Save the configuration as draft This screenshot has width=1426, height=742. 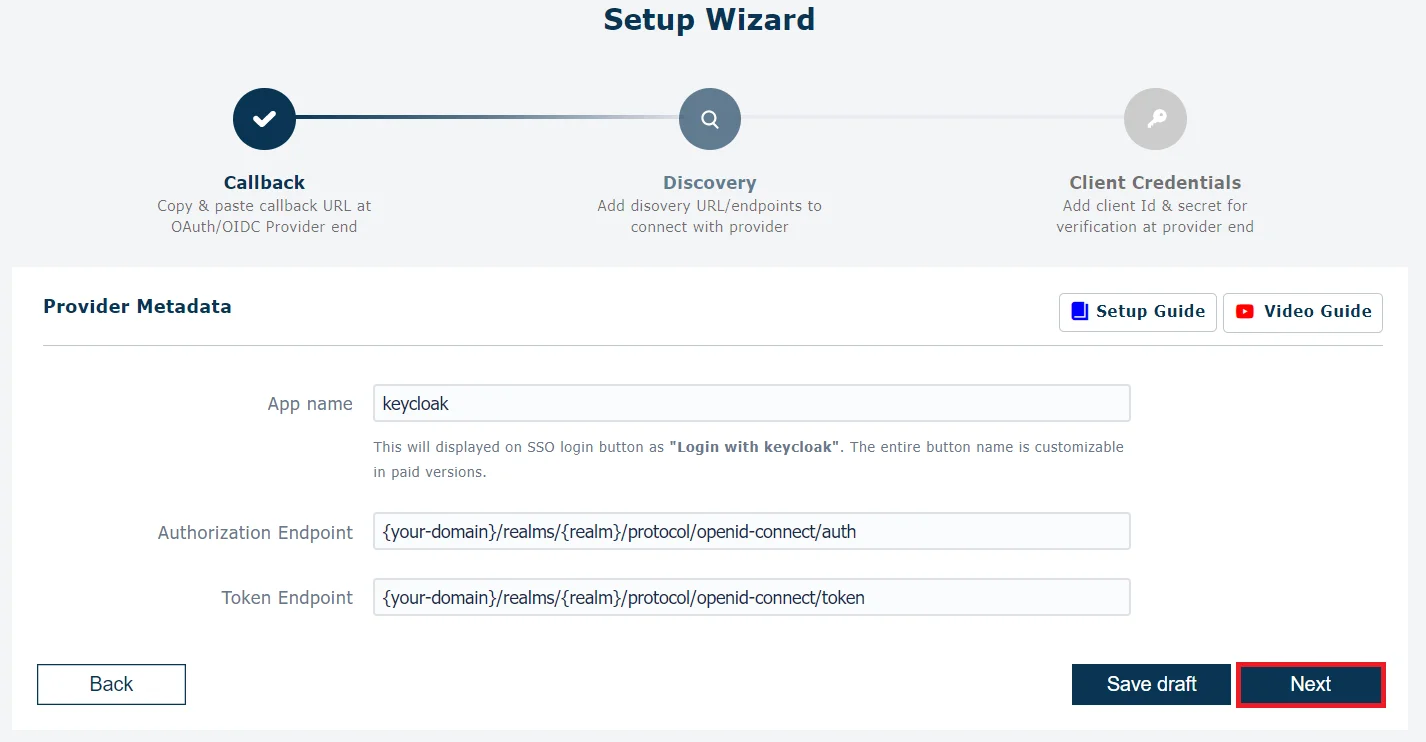coord(1151,684)
